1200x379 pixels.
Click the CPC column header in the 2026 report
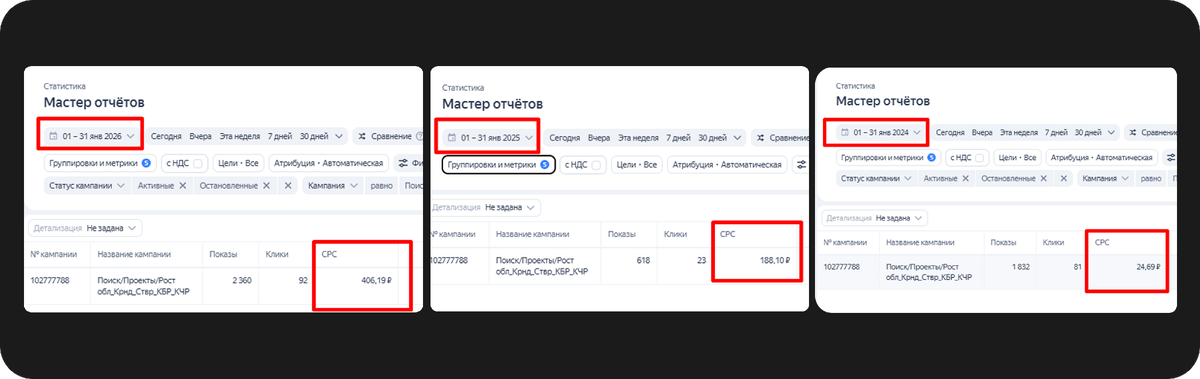329,255
